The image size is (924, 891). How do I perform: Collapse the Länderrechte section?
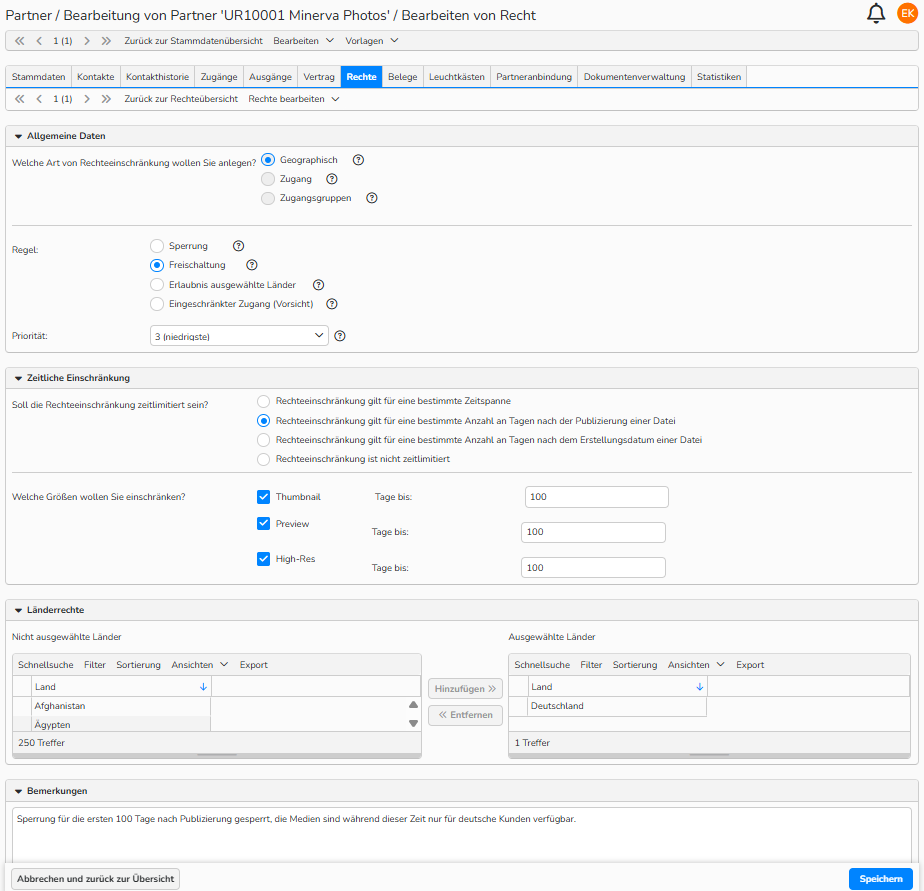[18, 610]
